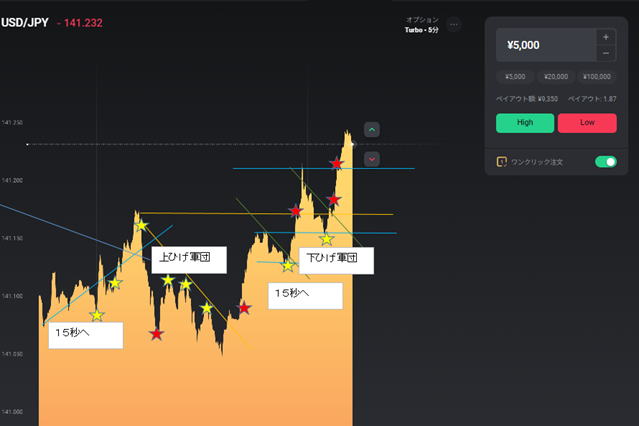Image resolution: width=639 pixels, height=426 pixels.
Task: Place a High trade
Action: (525, 123)
